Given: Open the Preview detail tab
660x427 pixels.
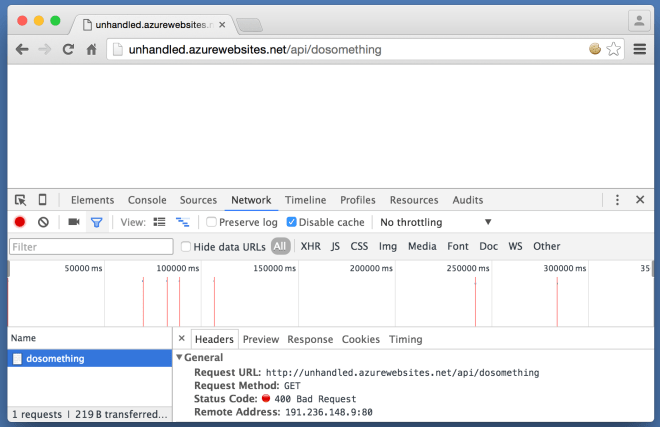Looking at the screenshot, I should pyautogui.click(x=261, y=339).
